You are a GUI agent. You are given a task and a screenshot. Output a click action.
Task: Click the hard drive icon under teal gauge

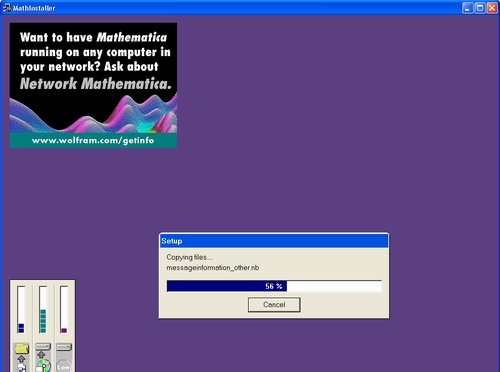(43, 347)
